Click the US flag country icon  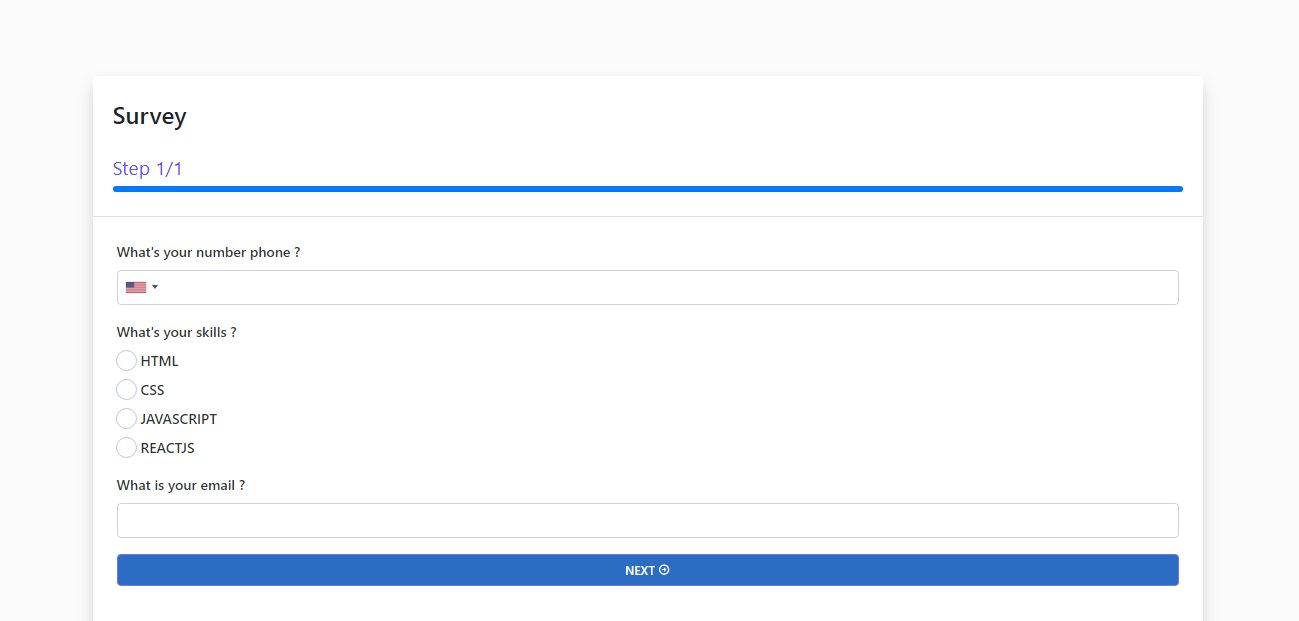(x=136, y=287)
